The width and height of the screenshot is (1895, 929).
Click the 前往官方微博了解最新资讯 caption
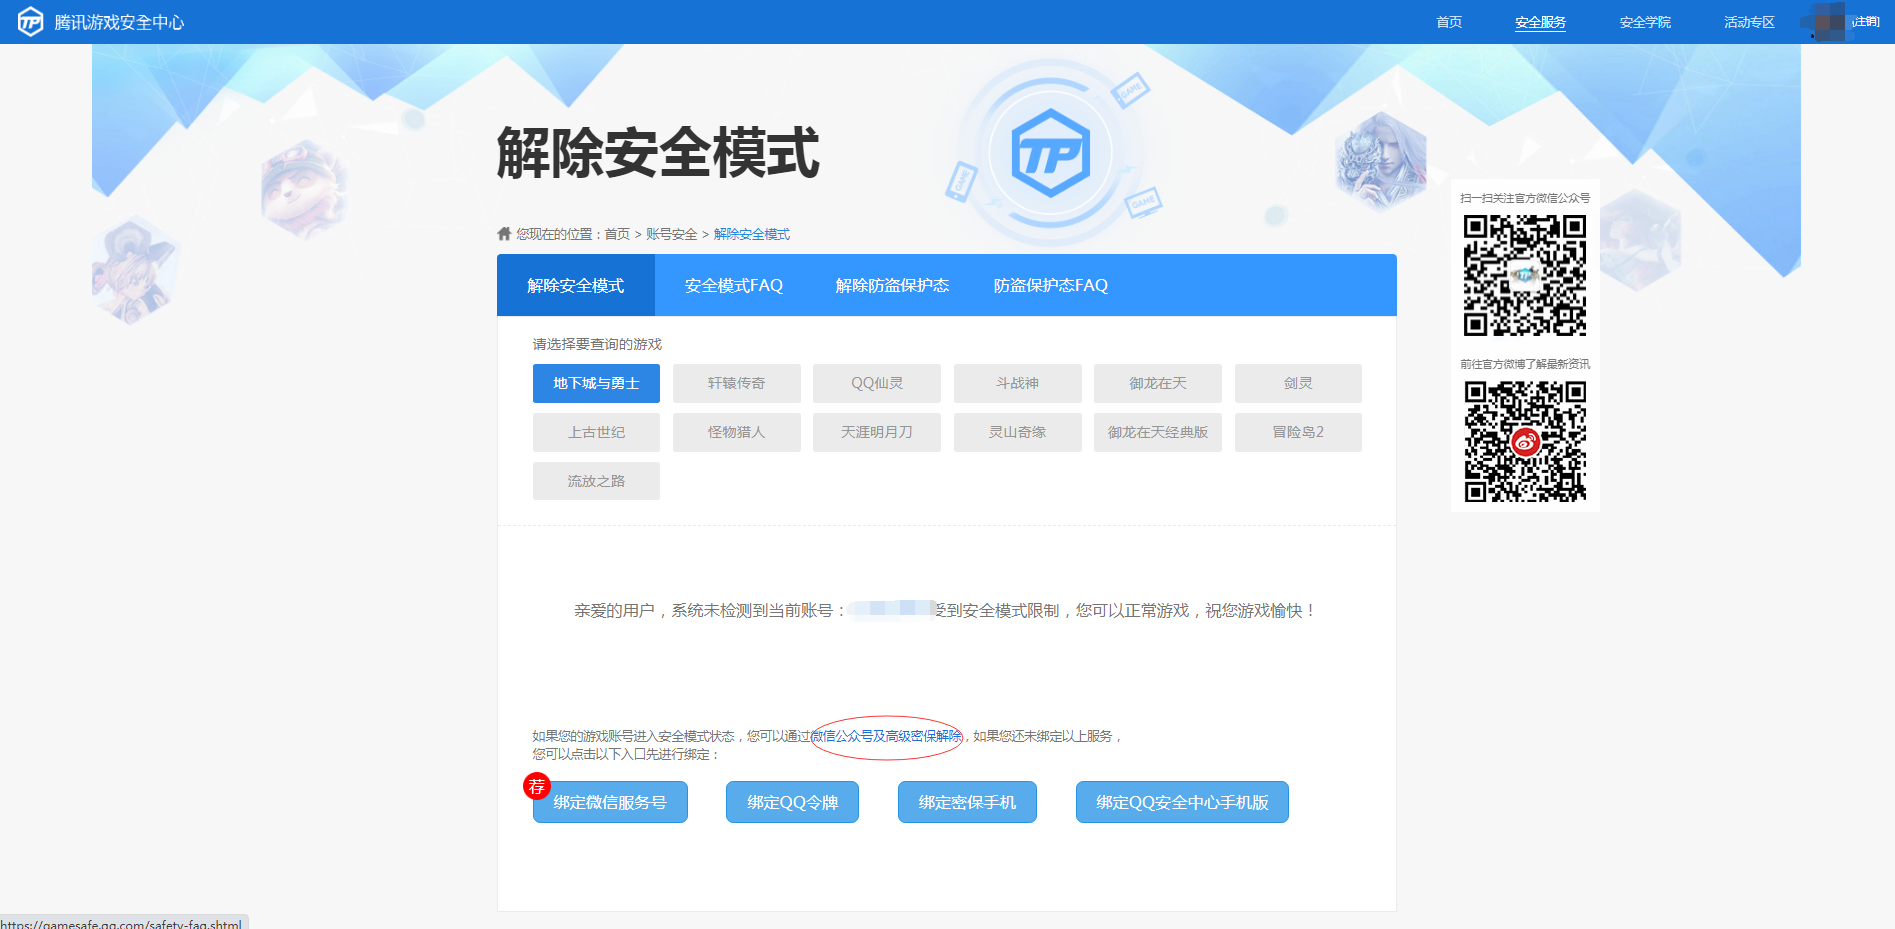[x=1525, y=364]
